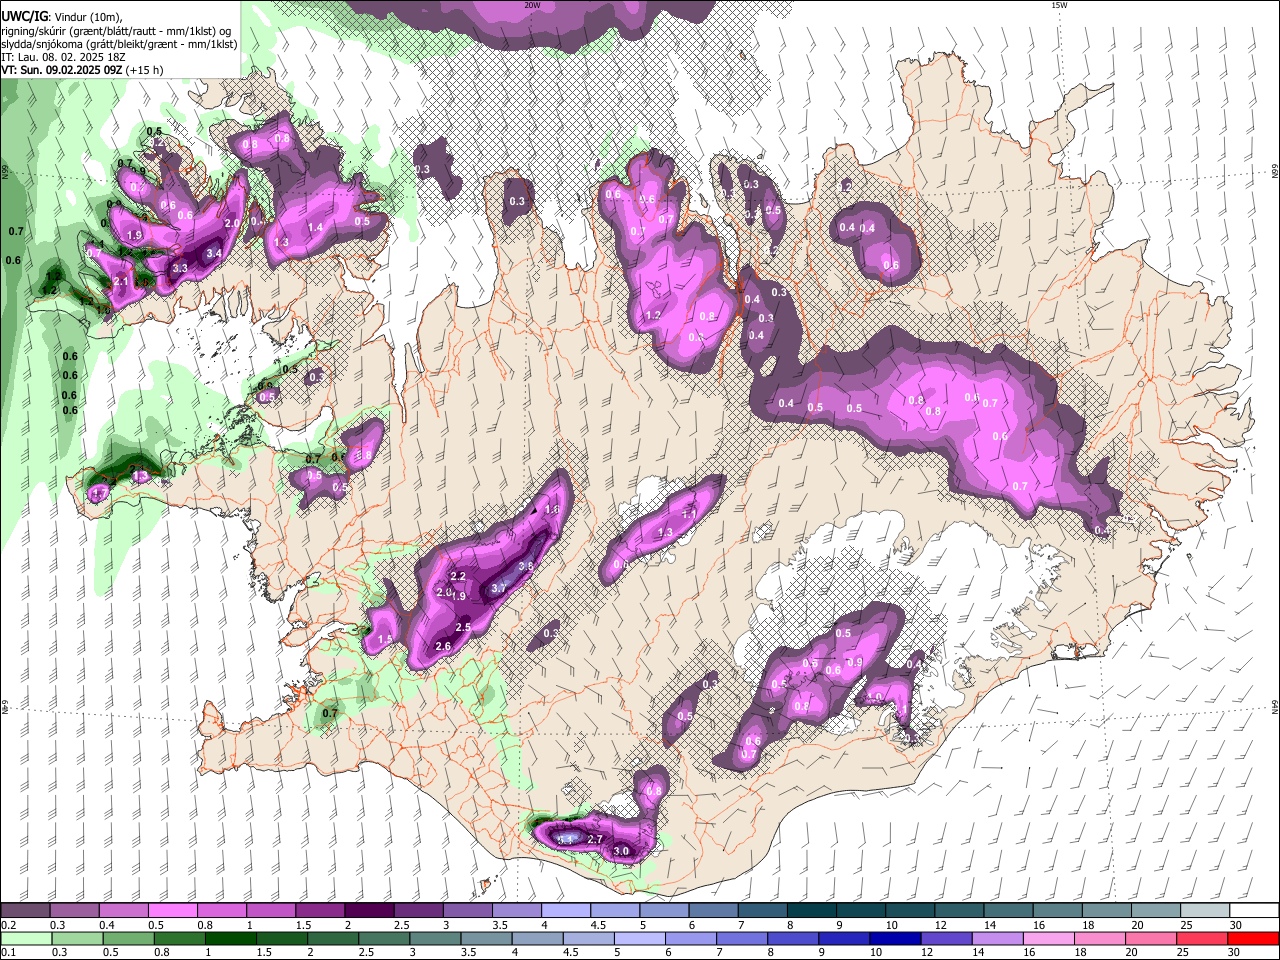The height and width of the screenshot is (960, 1280).
Task: Click the '20W' longitude label
Action: click(x=533, y=5)
